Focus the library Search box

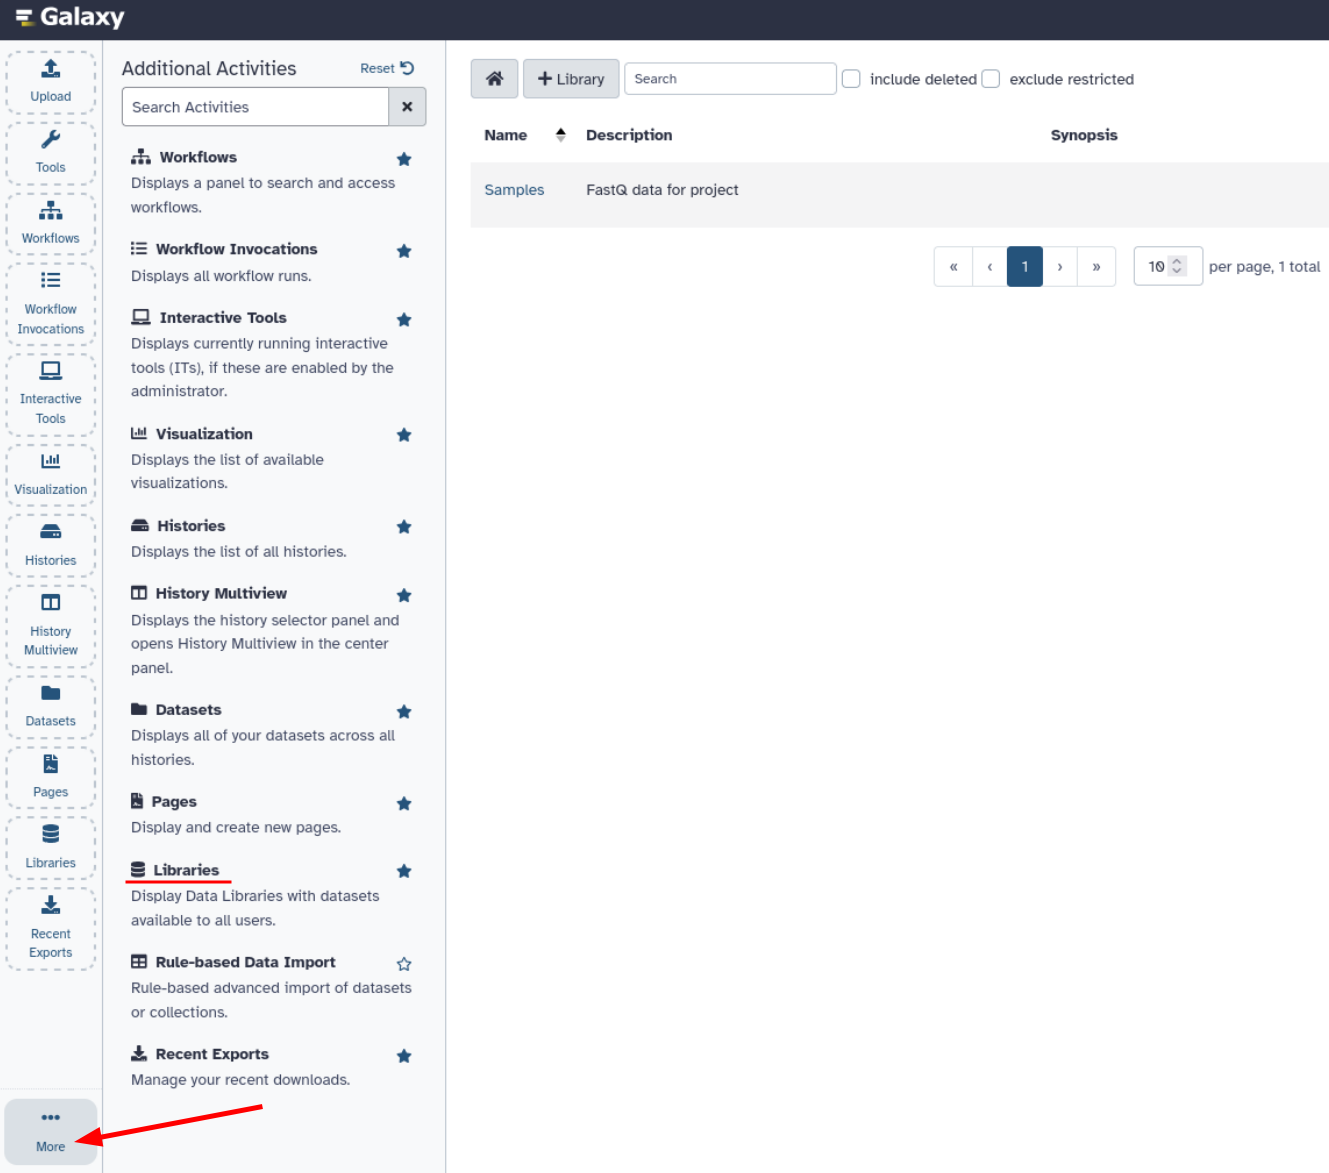(730, 79)
